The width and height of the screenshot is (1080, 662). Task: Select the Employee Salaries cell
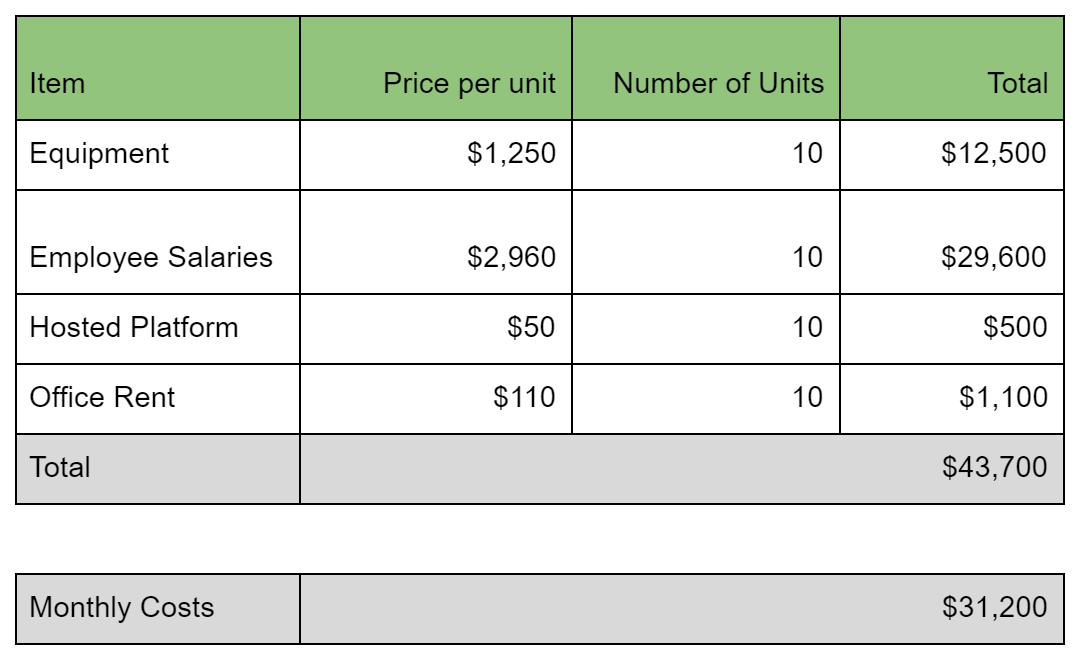pos(158,242)
